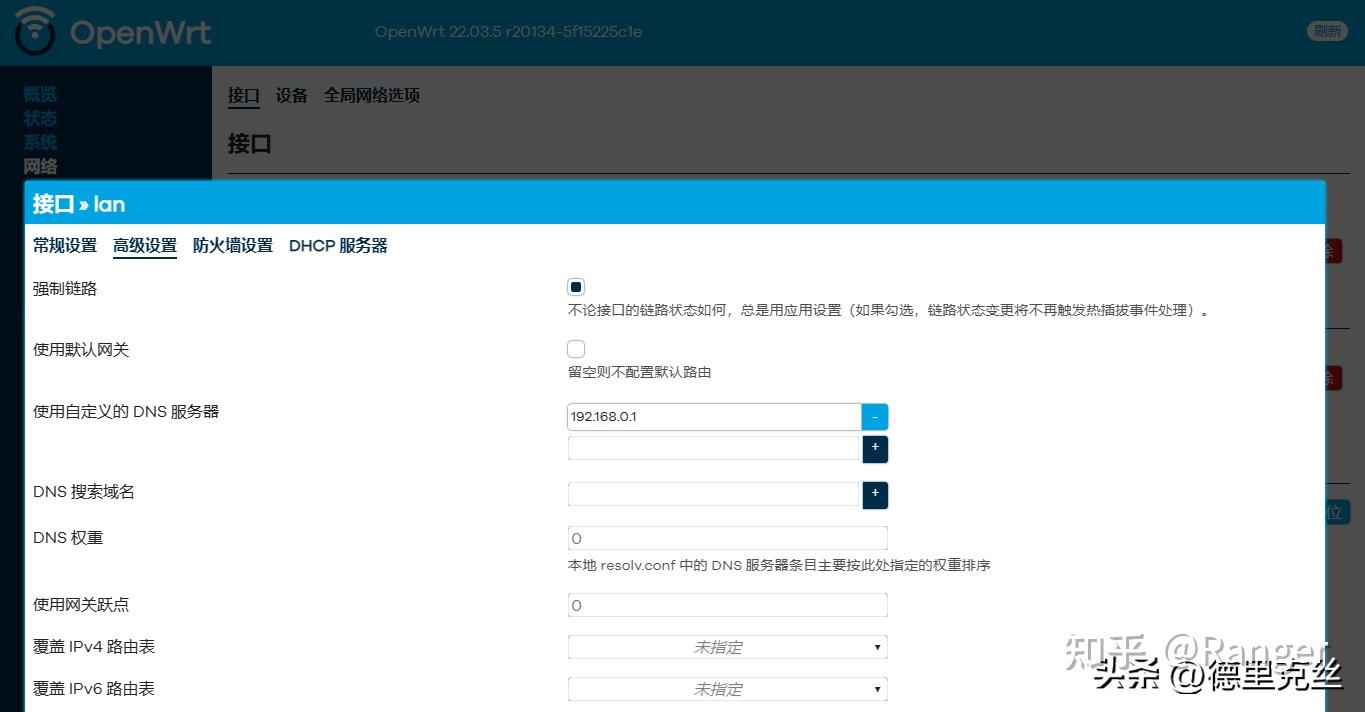Select 防火墙设置 in the dialog
Viewport: 1365px width, 712px height.
coord(231,245)
